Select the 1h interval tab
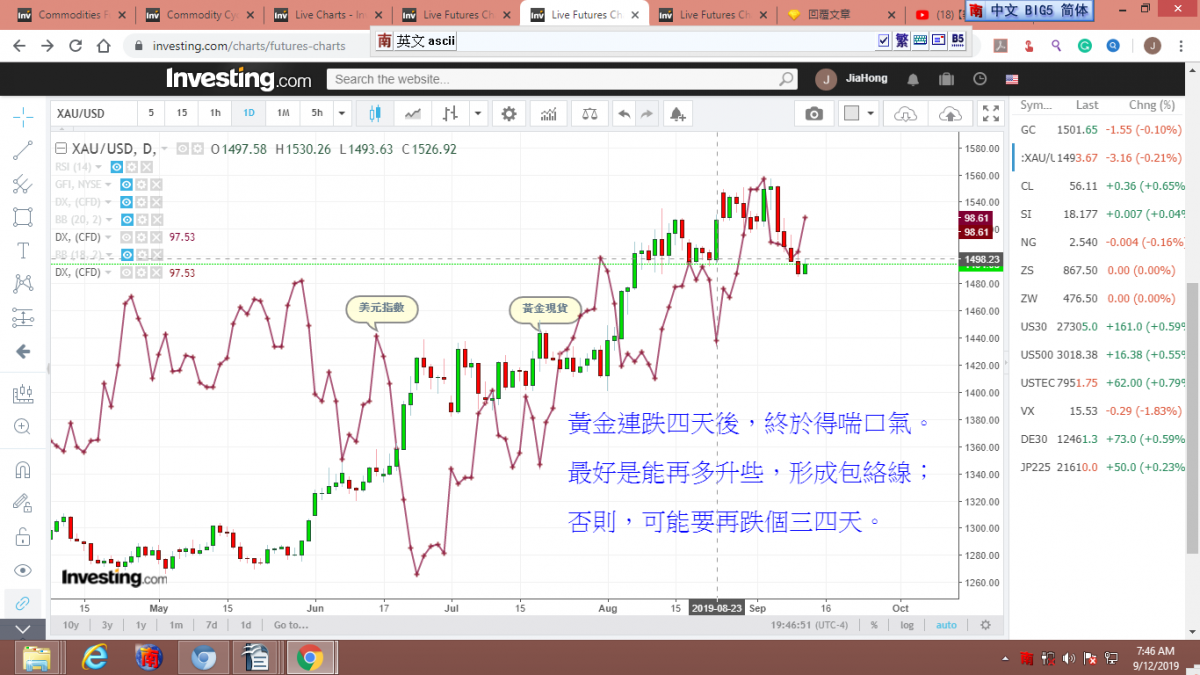The height and width of the screenshot is (675, 1200). (x=215, y=114)
